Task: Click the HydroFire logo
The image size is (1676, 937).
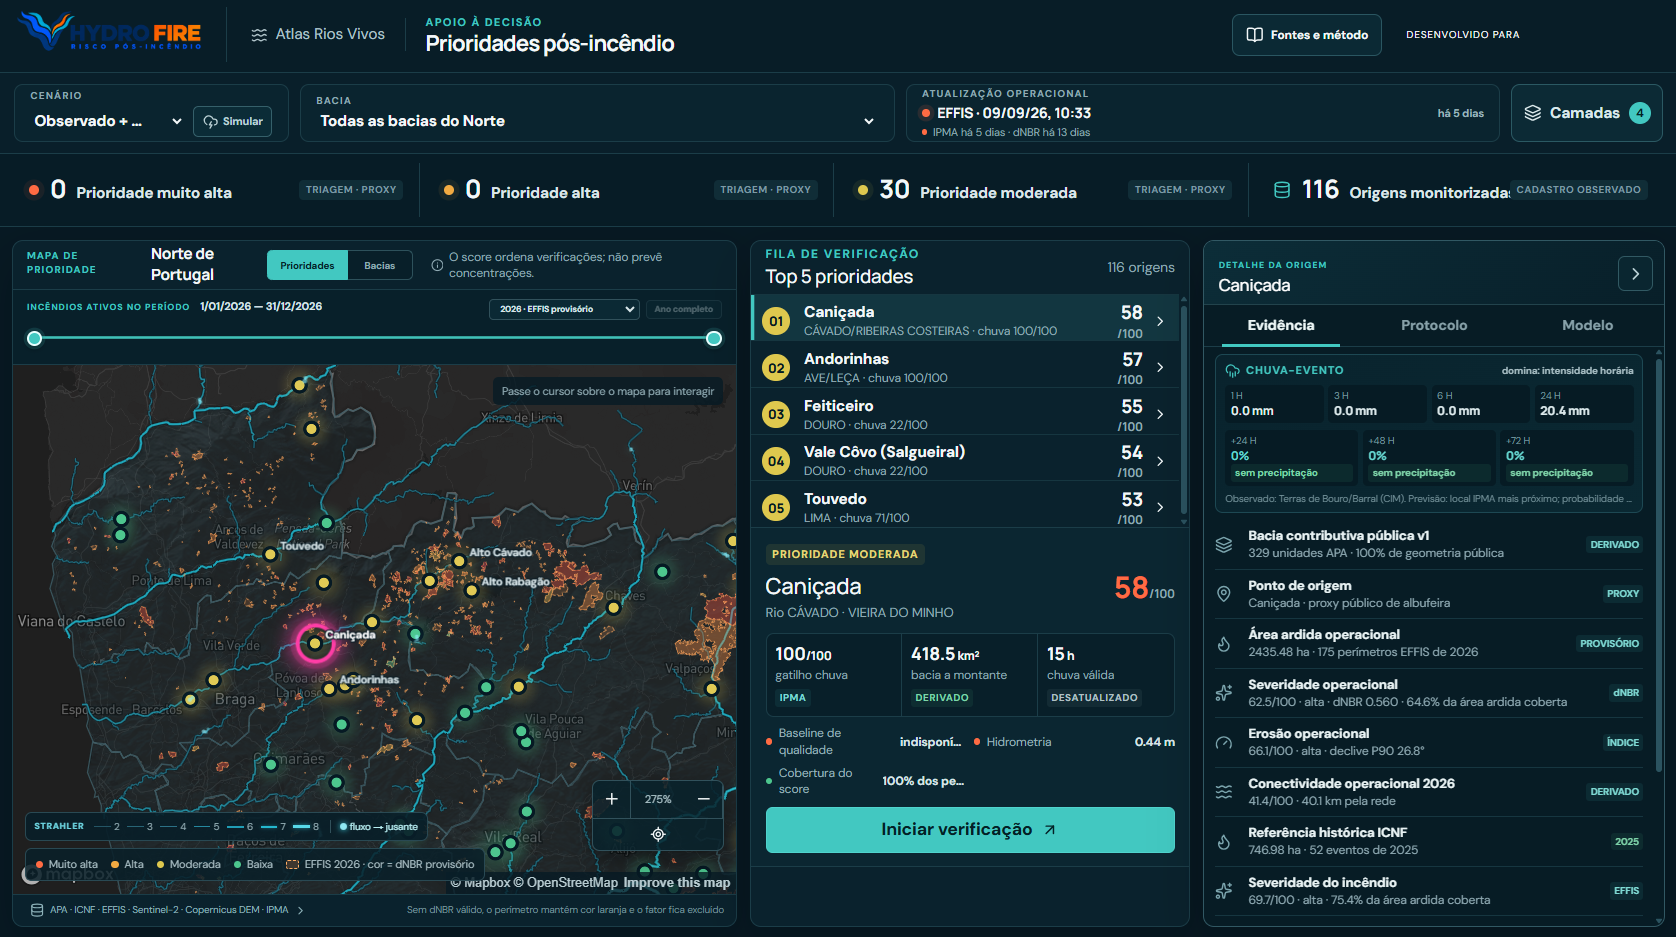Action: point(111,33)
